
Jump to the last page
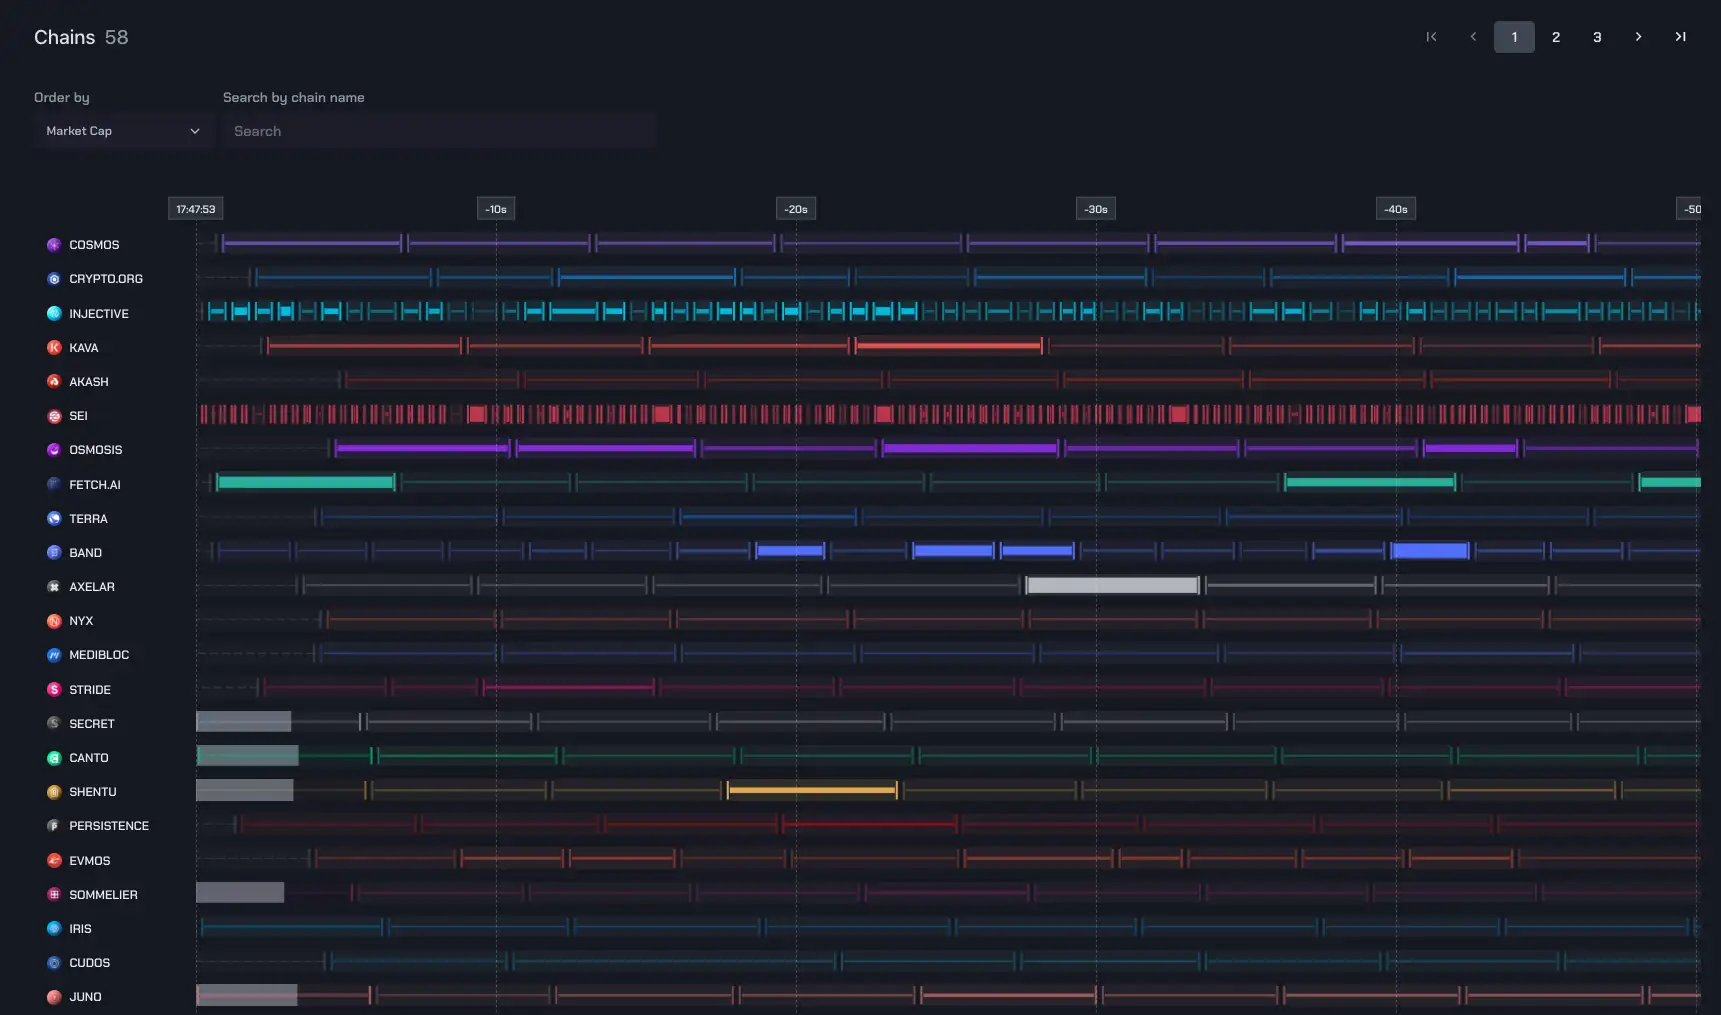pyautogui.click(x=1680, y=37)
